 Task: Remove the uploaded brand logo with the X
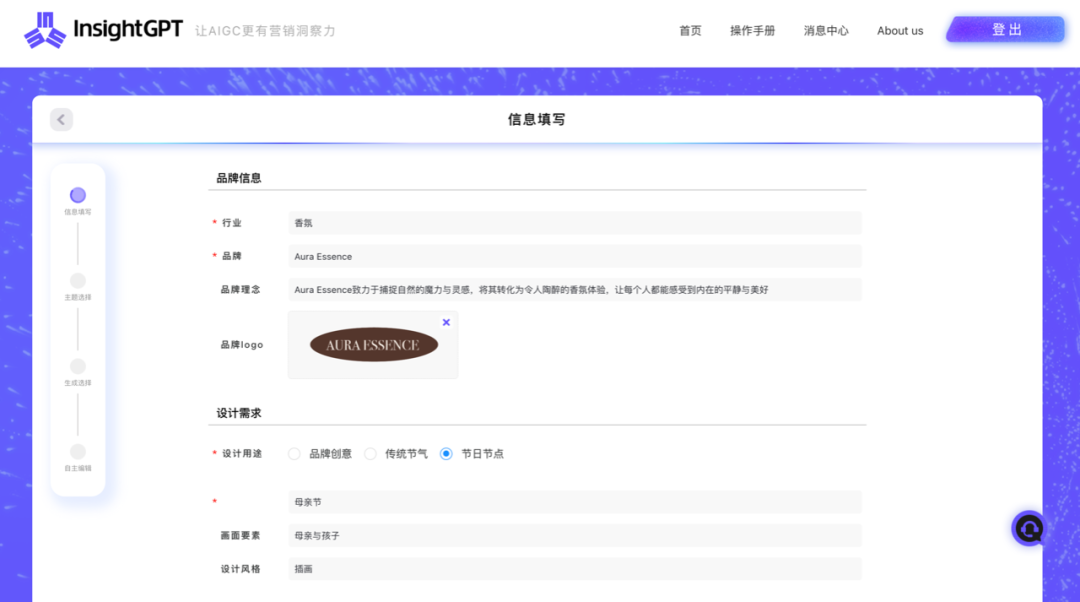click(446, 322)
